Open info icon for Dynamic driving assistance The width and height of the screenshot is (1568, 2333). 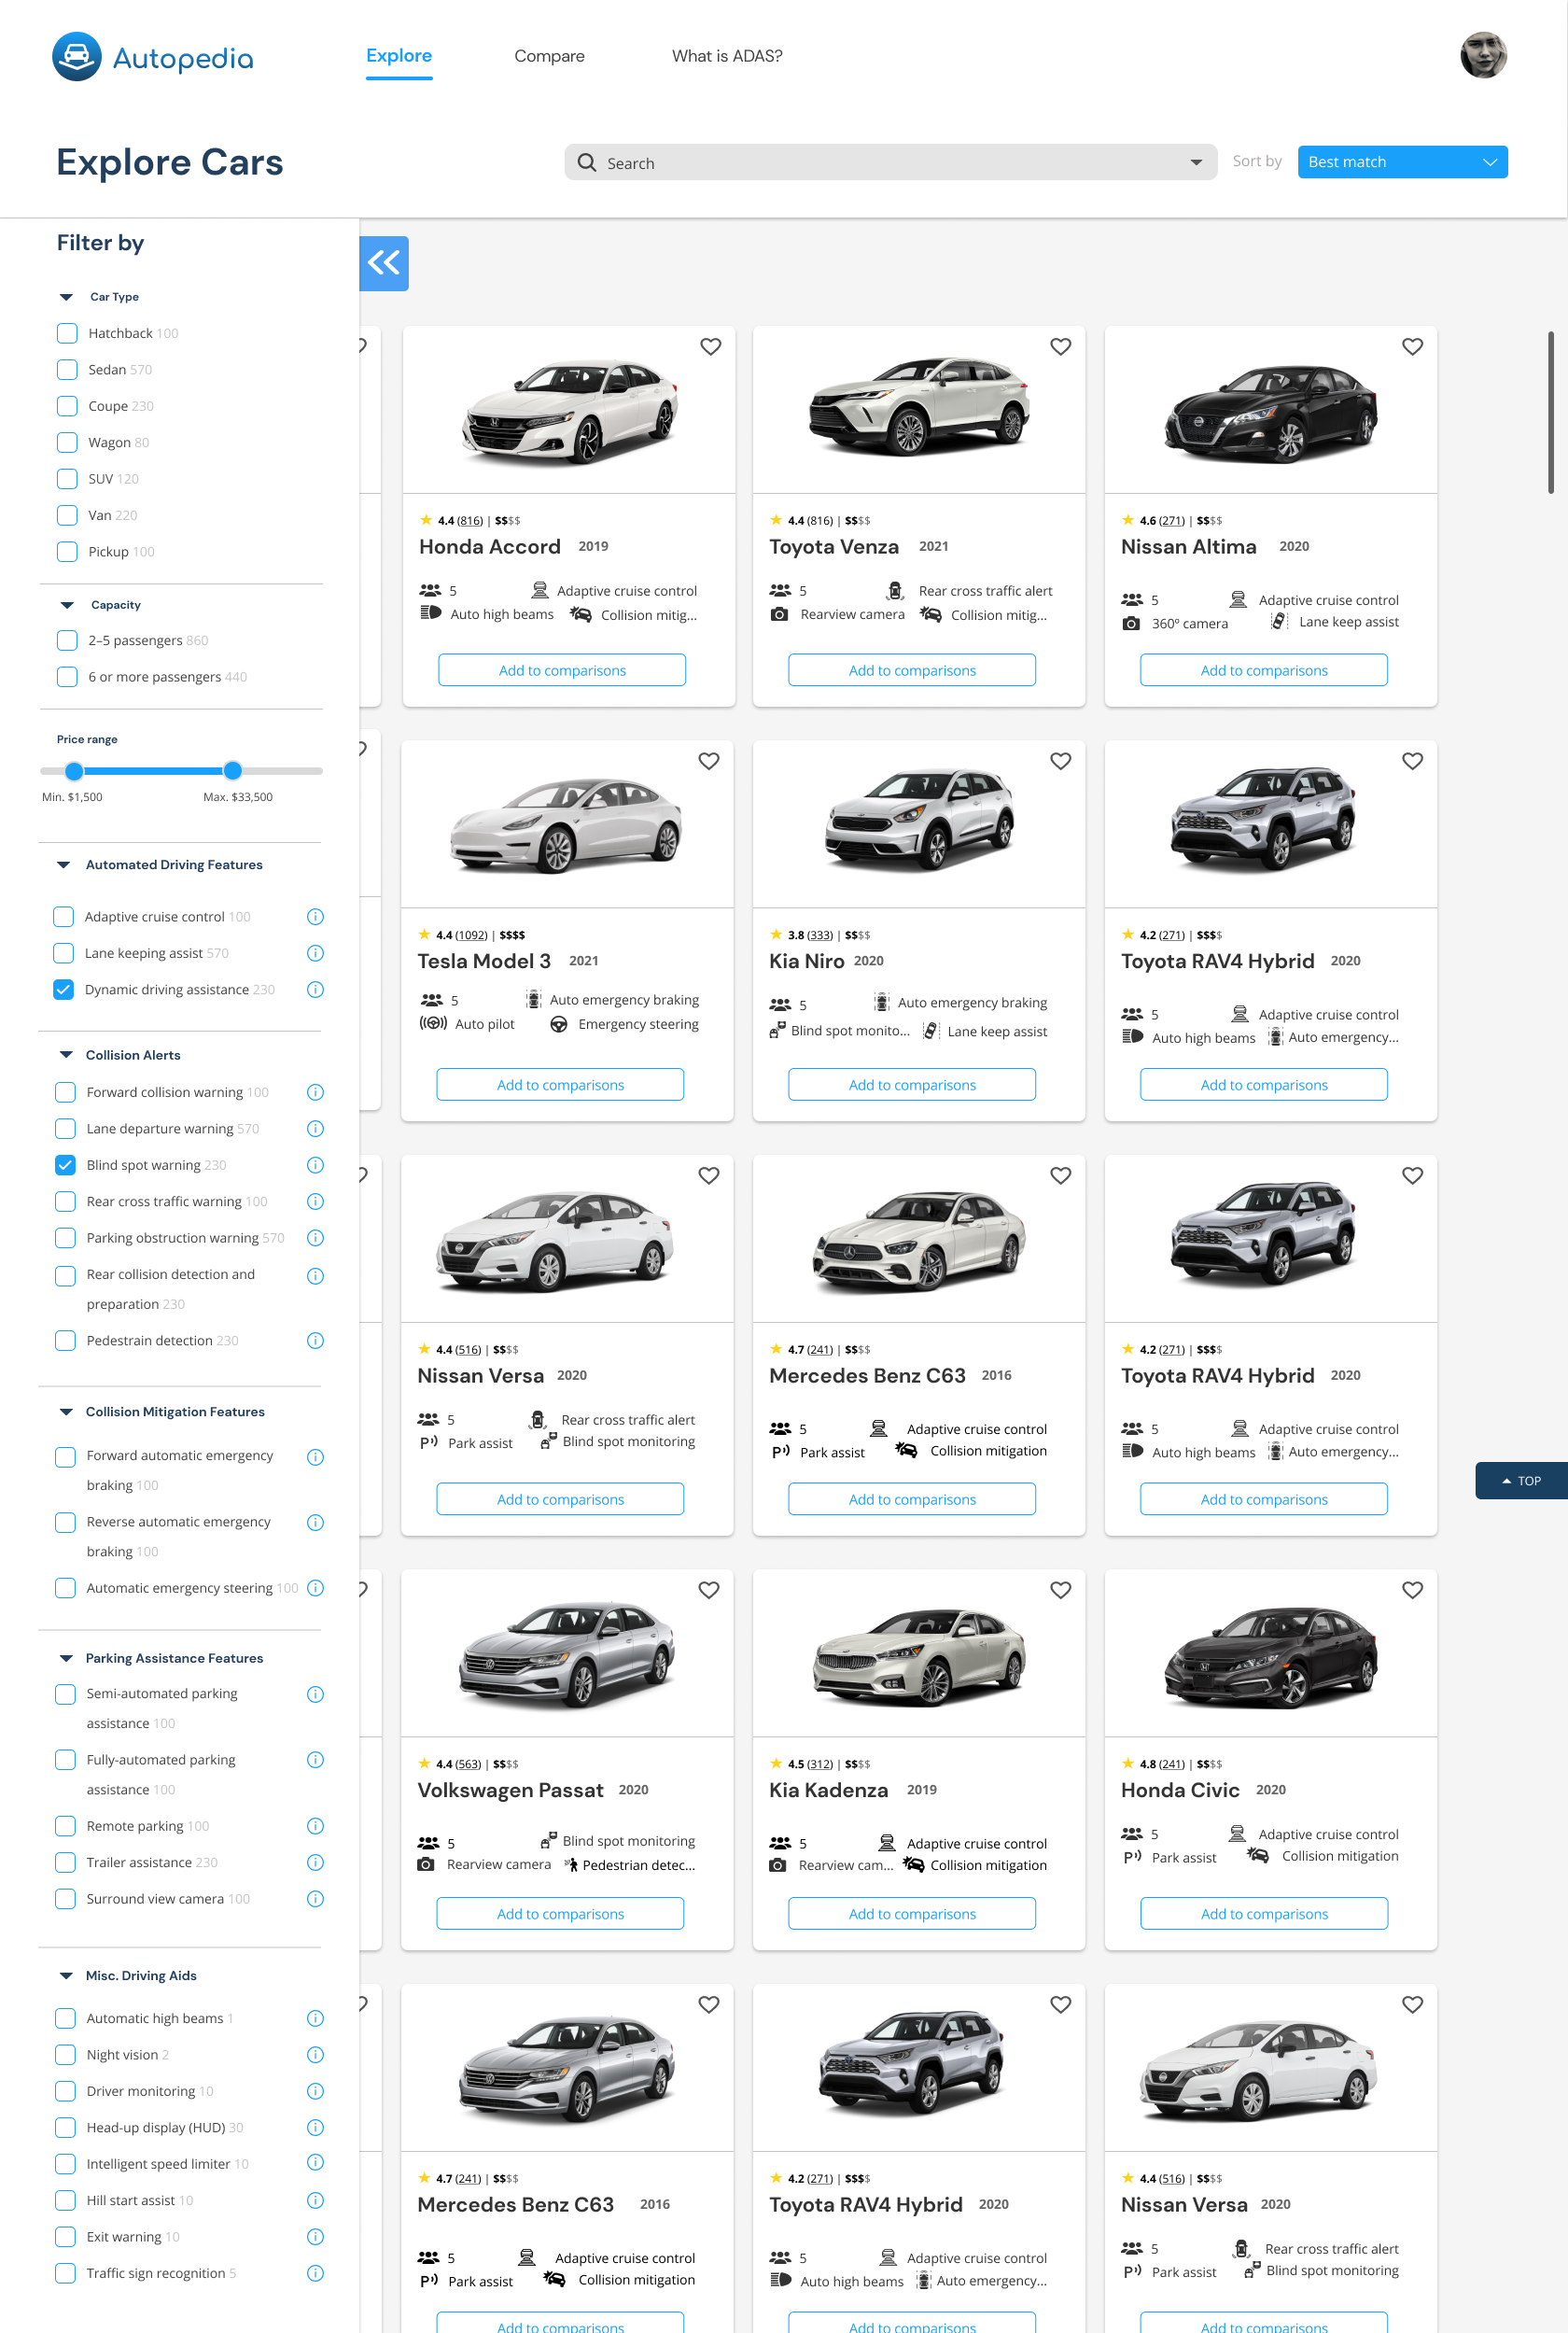point(315,990)
